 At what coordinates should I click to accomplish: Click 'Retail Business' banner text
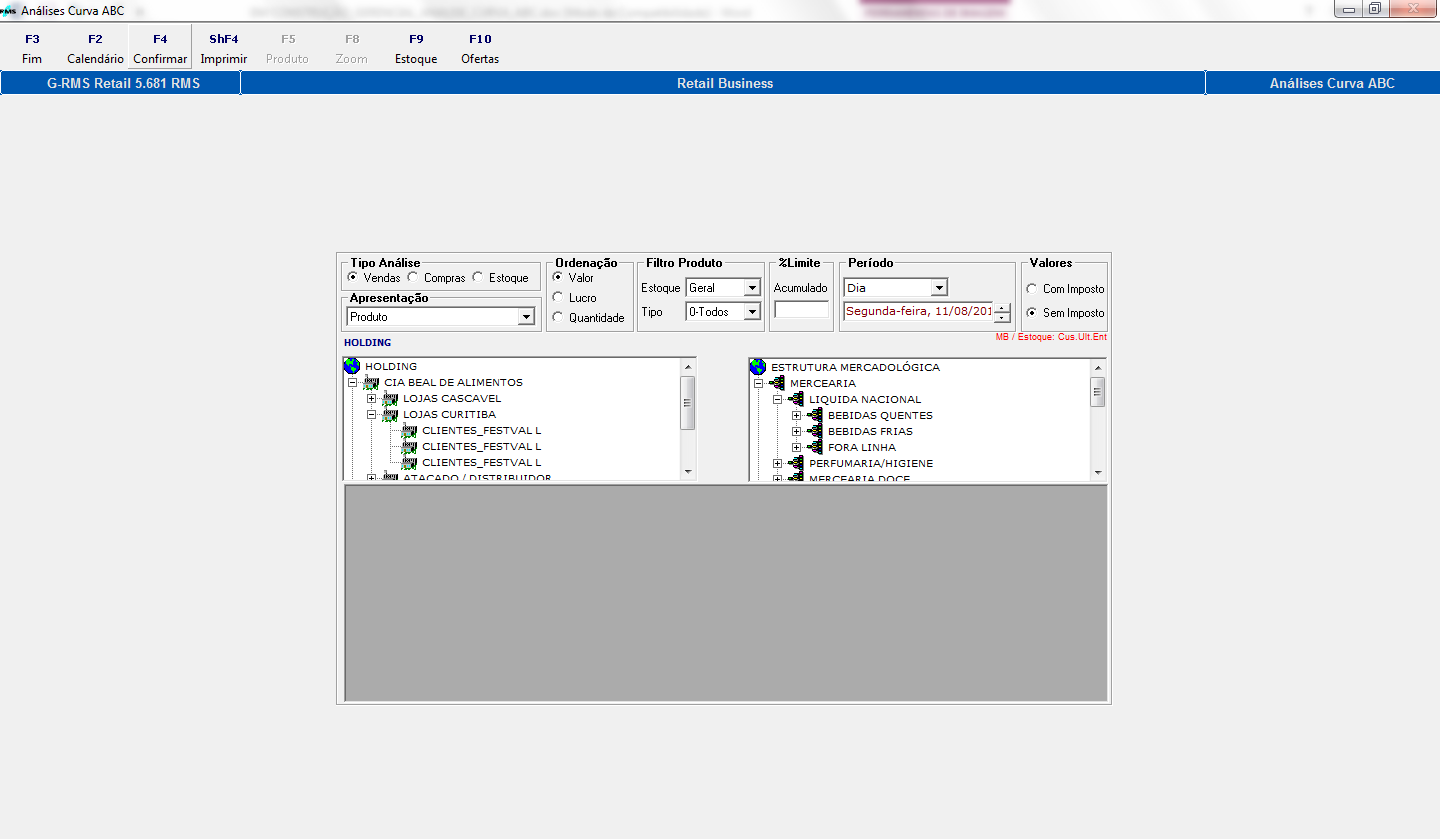point(725,83)
